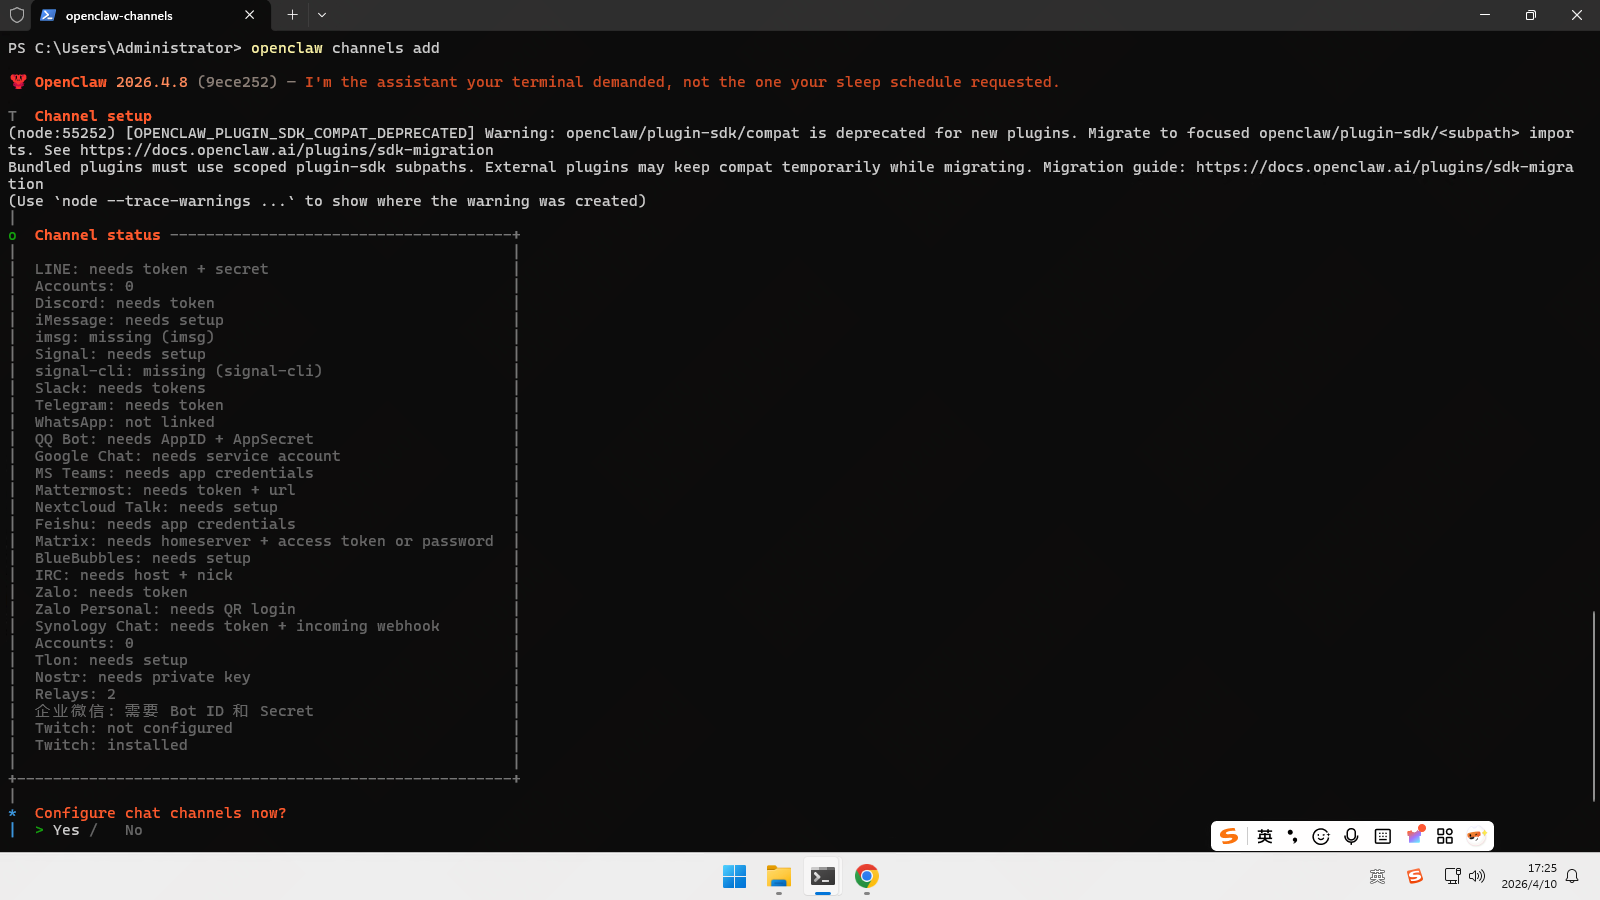Click the 'Channel status' heading
This screenshot has height=900, width=1600.
pyautogui.click(x=97, y=235)
